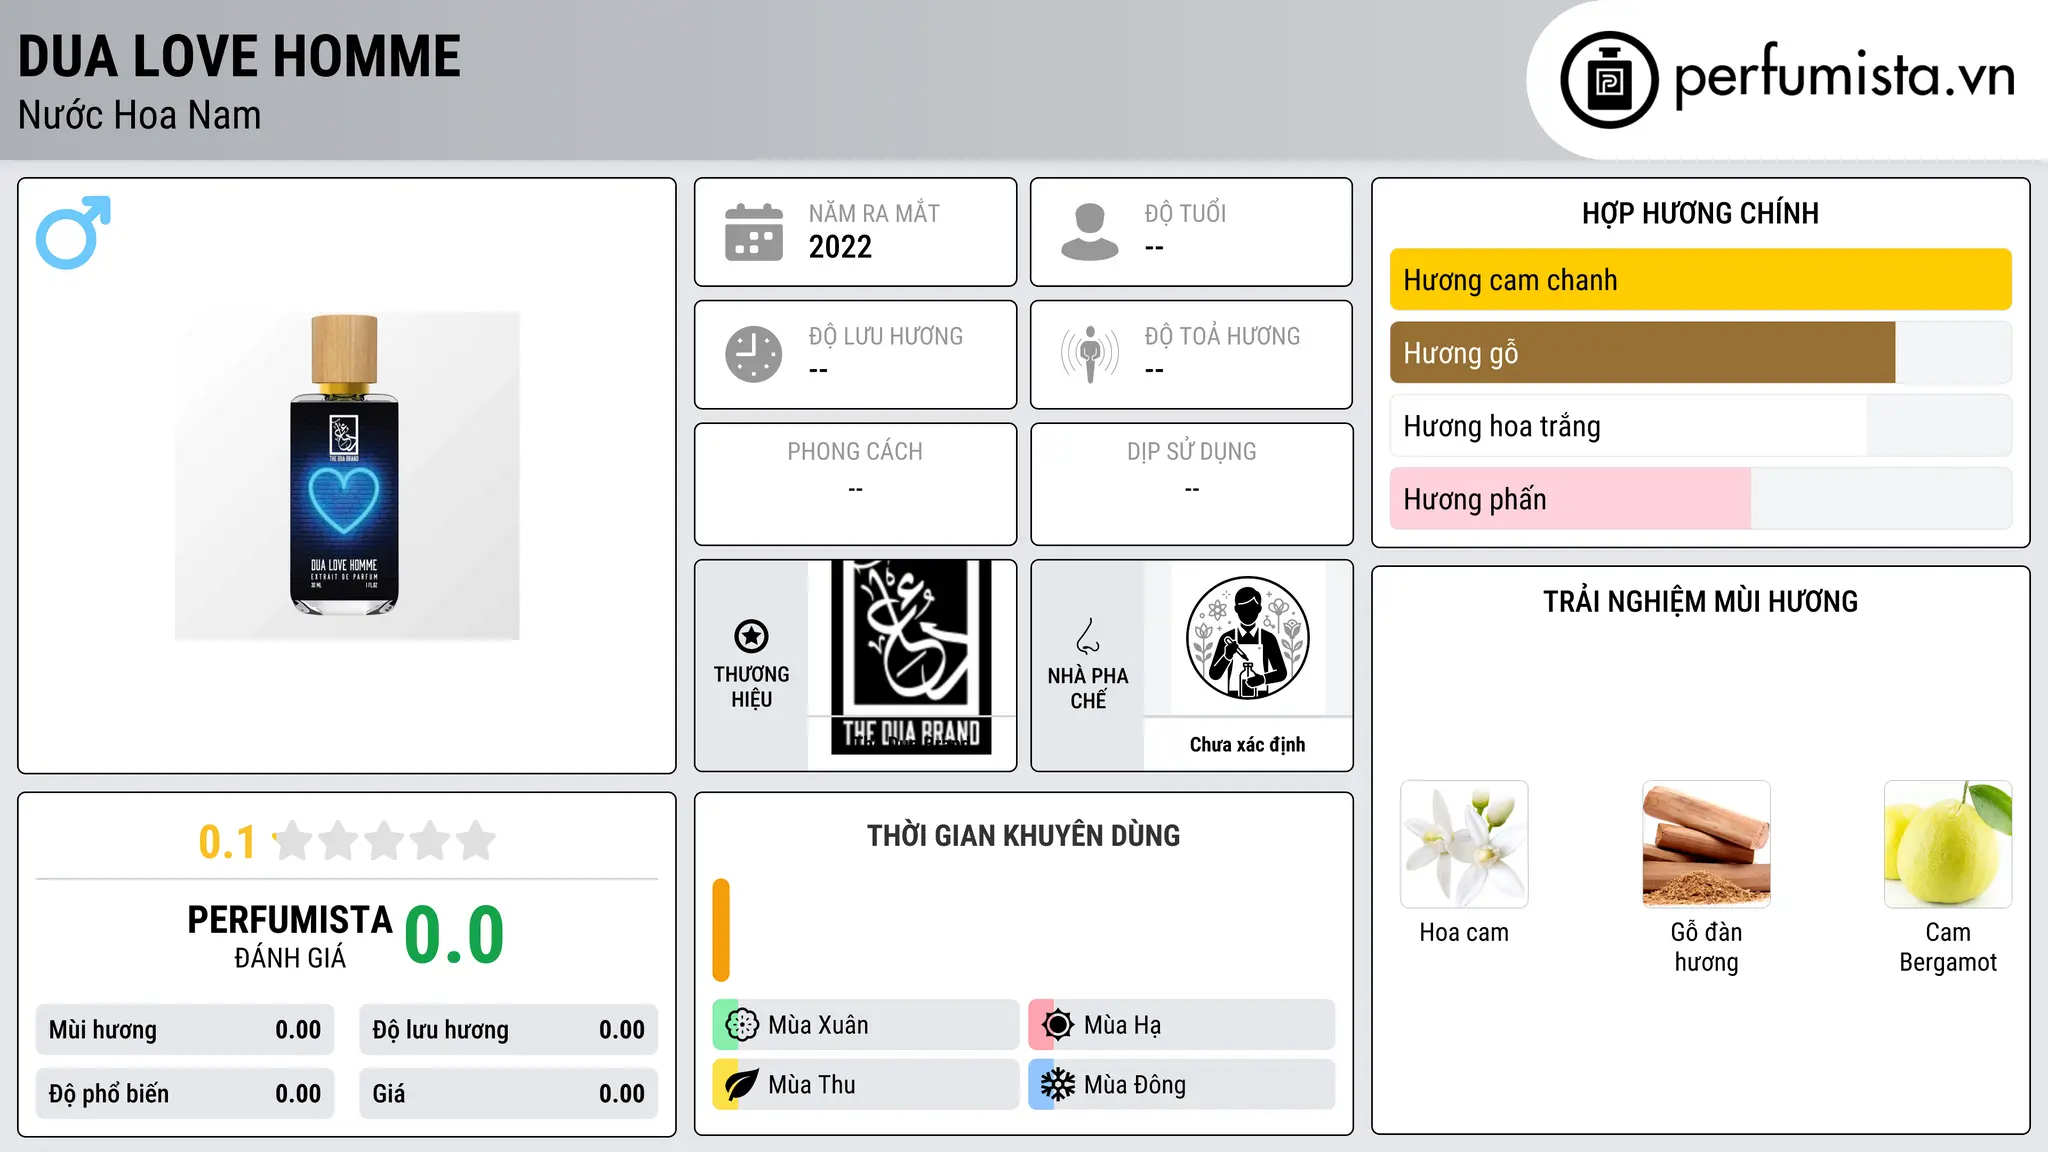Select the Mùa Xuân season label
The image size is (2048, 1152).
[x=818, y=1025]
